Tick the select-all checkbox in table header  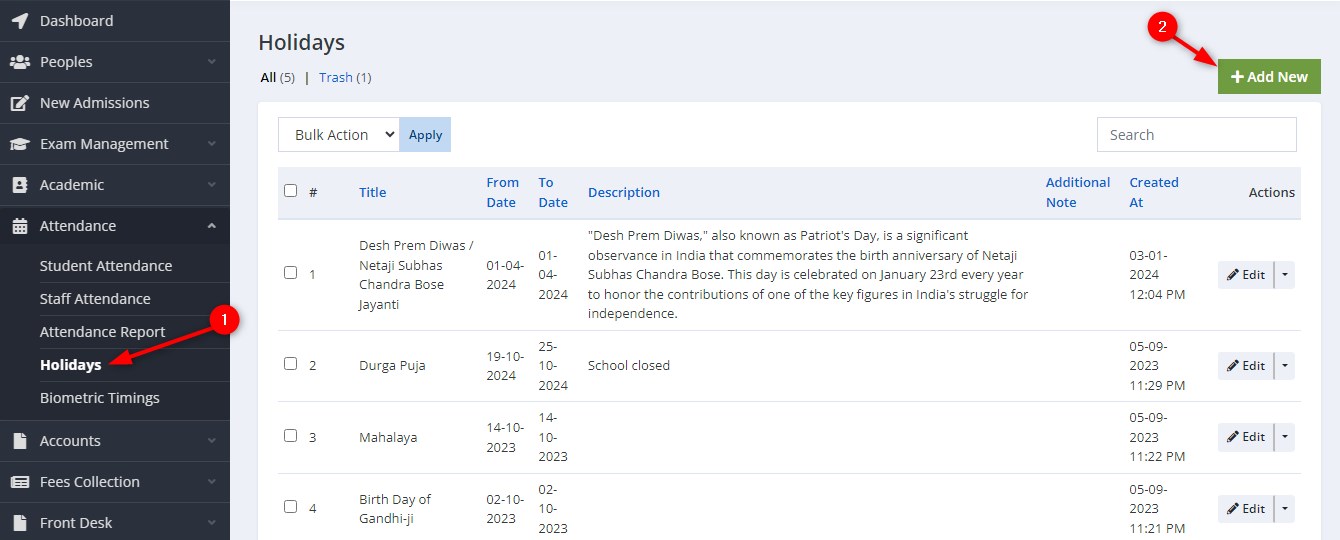pyautogui.click(x=290, y=191)
